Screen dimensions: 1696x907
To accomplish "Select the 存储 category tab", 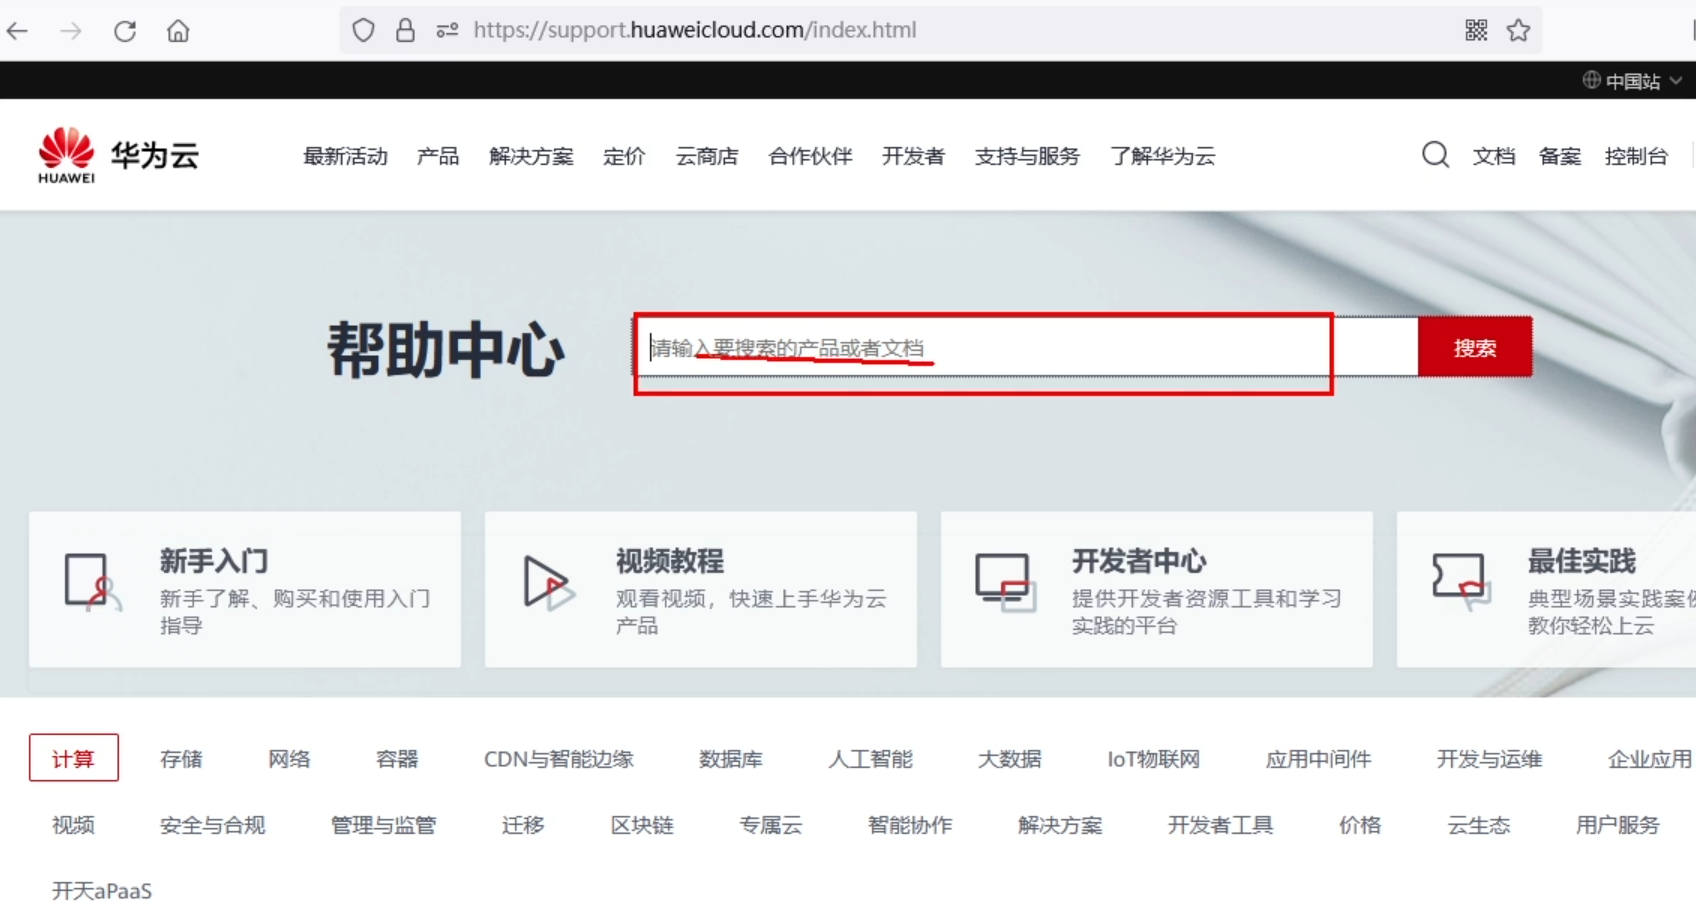I will [181, 759].
